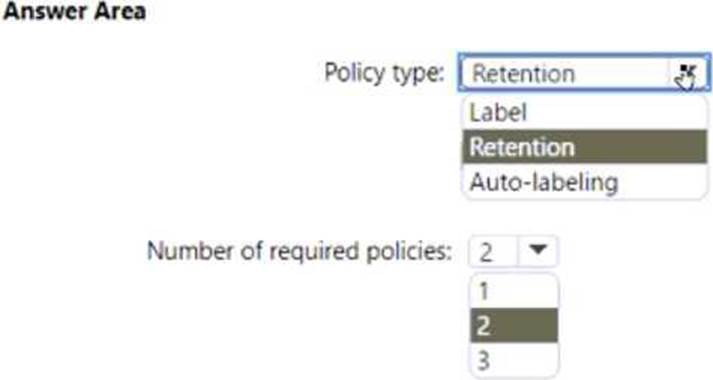This screenshot has width=713, height=380.
Task: Click the Policy type label text
Action: (x=384, y=73)
